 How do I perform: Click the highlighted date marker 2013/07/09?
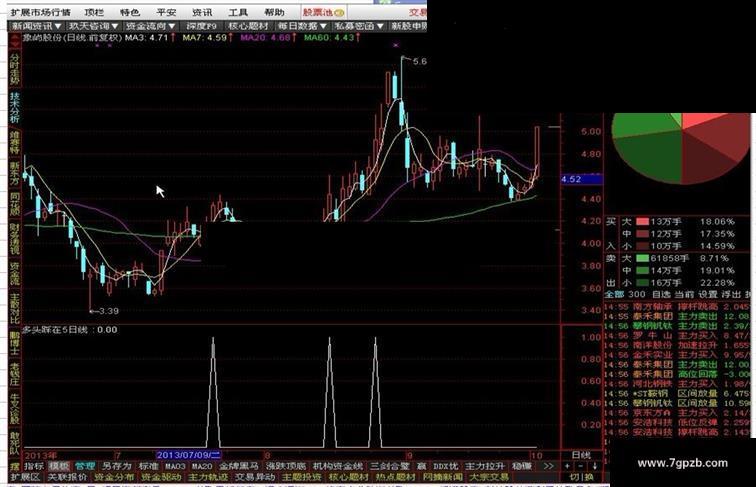coord(188,455)
